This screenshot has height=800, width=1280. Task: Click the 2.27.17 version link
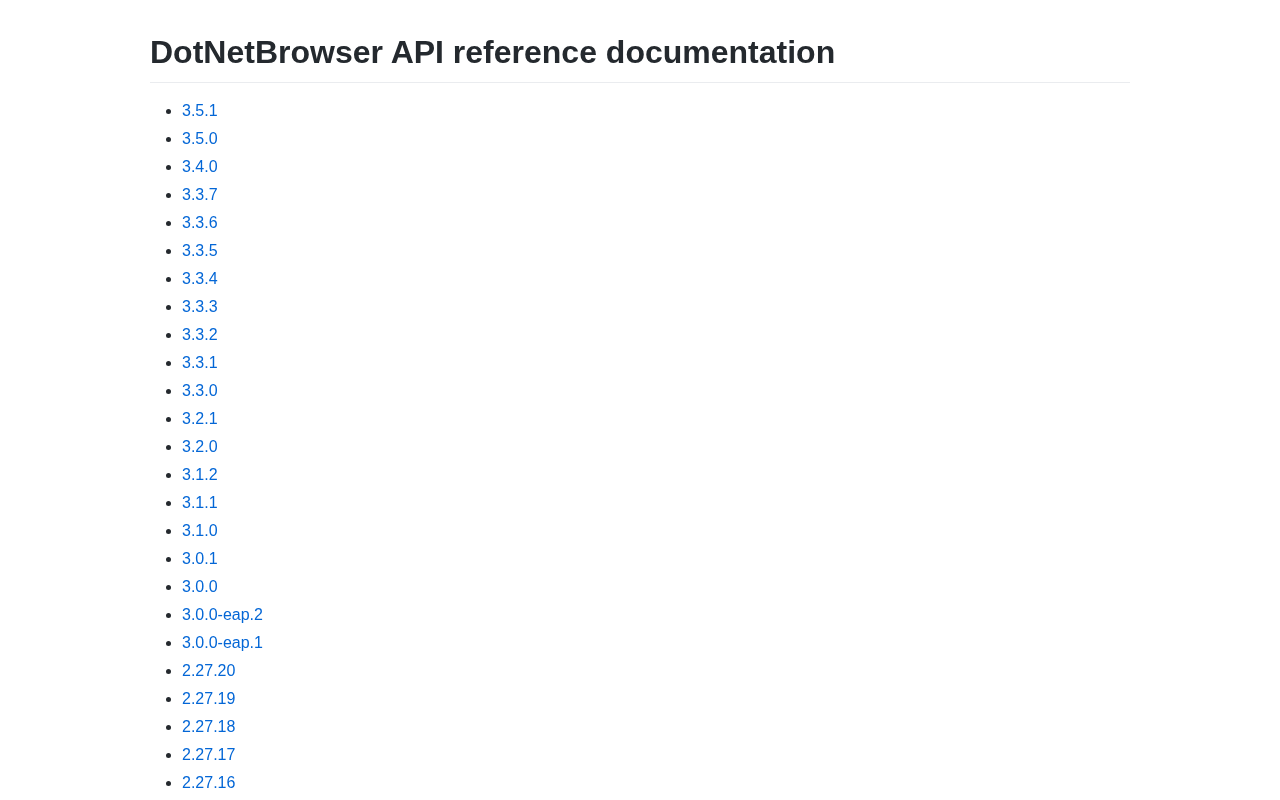(208, 755)
